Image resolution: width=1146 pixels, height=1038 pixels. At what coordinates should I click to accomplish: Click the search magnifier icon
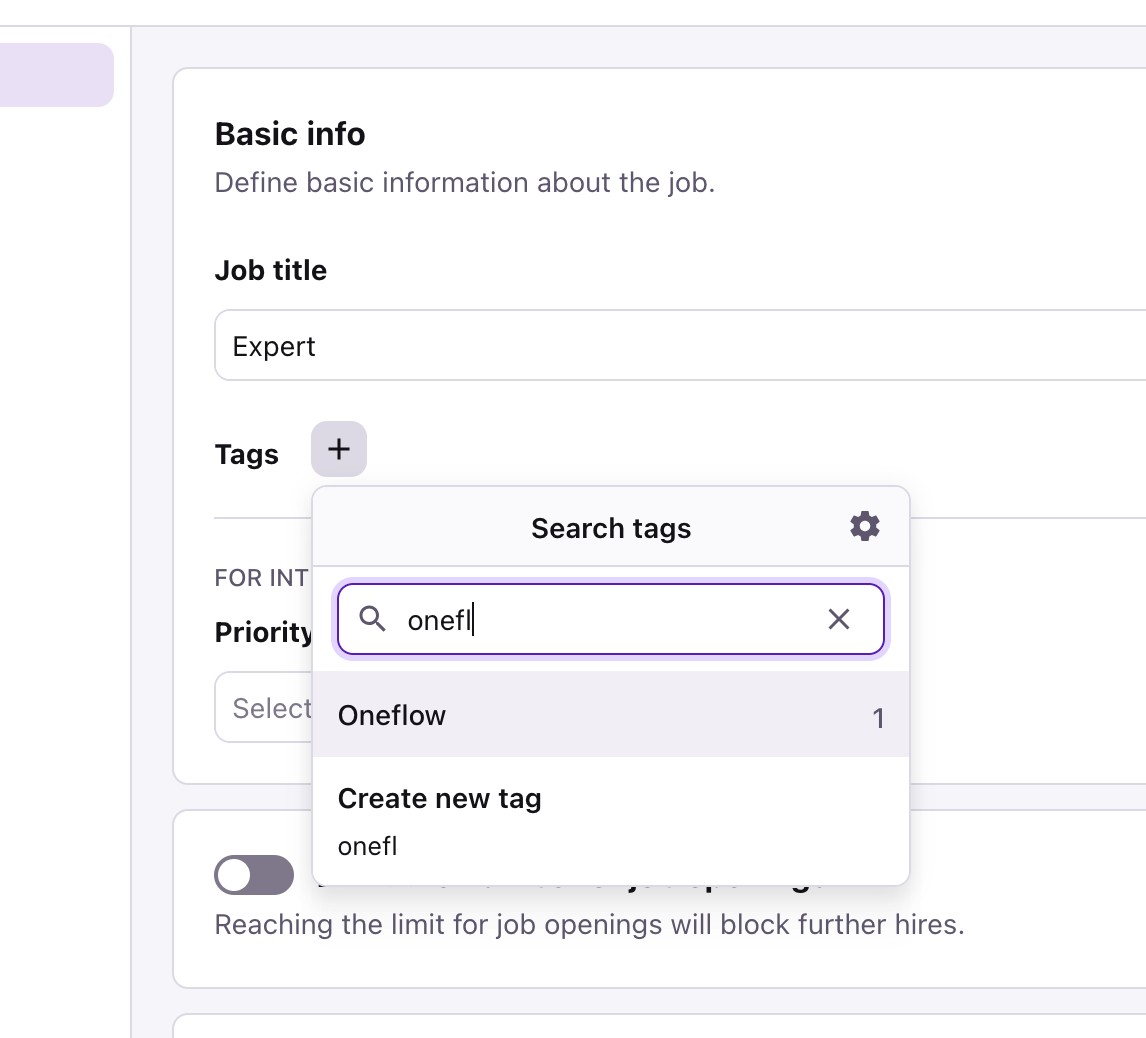pyautogui.click(x=372, y=619)
